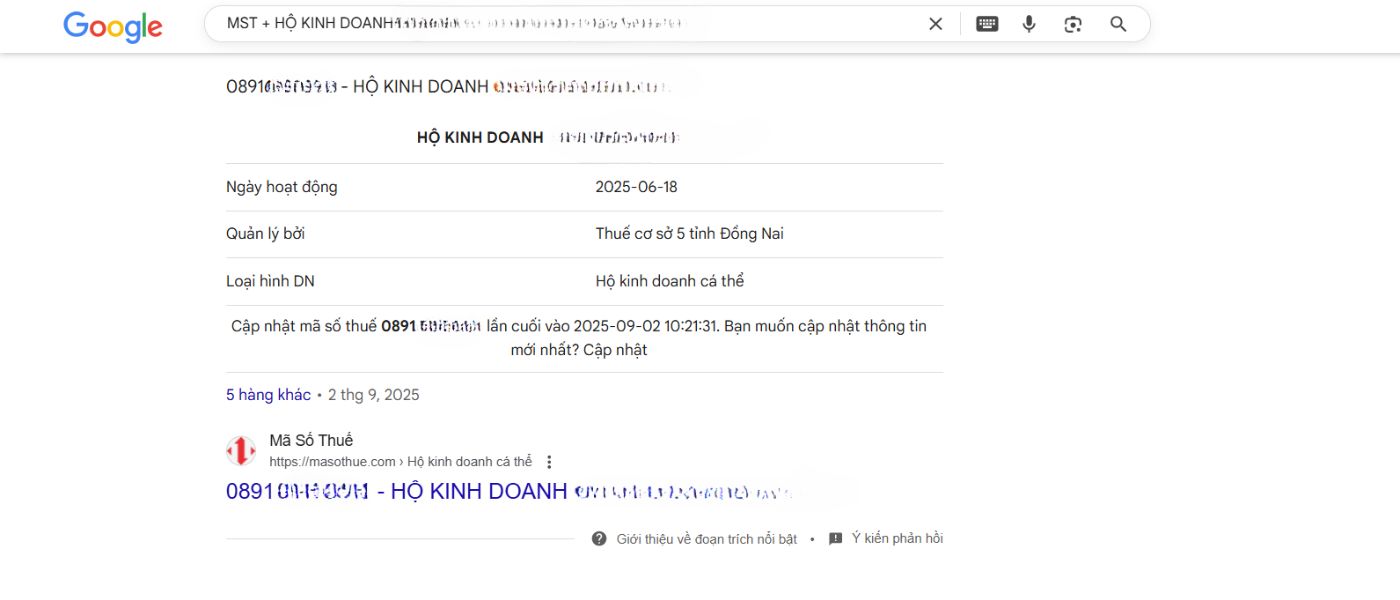Open the Google homepage logo
This screenshot has height=600, width=1400.
[x=113, y=25]
